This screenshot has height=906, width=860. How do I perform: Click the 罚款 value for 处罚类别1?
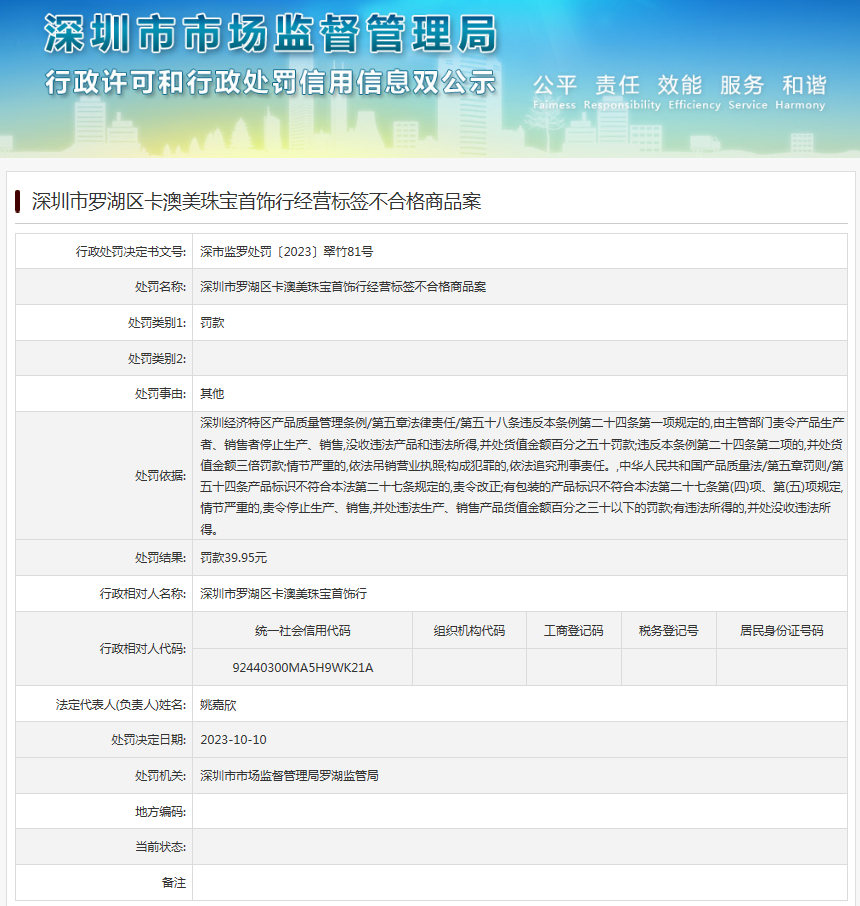212,323
